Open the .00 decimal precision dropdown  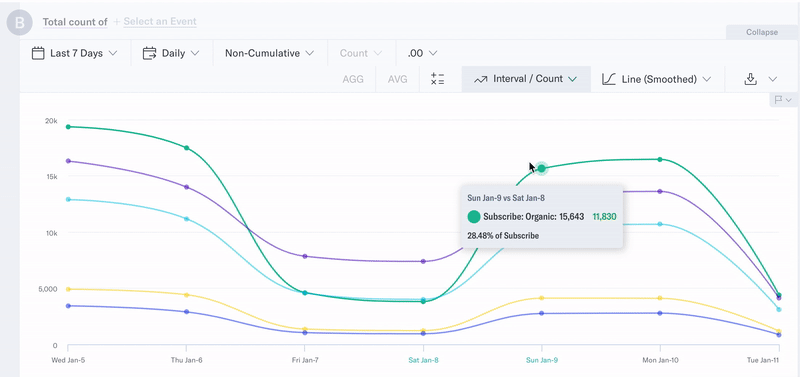(x=422, y=53)
